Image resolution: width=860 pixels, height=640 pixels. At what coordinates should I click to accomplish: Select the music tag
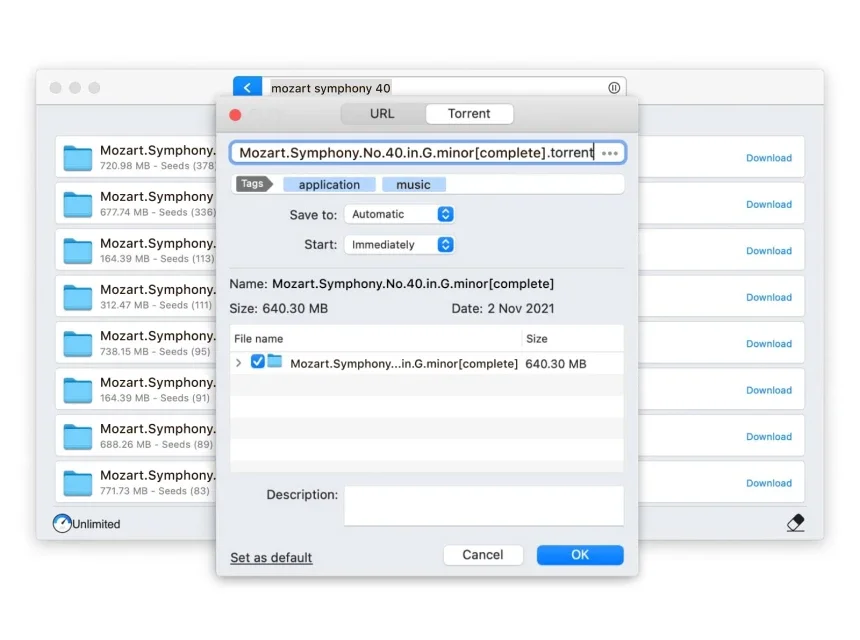pyautogui.click(x=413, y=185)
